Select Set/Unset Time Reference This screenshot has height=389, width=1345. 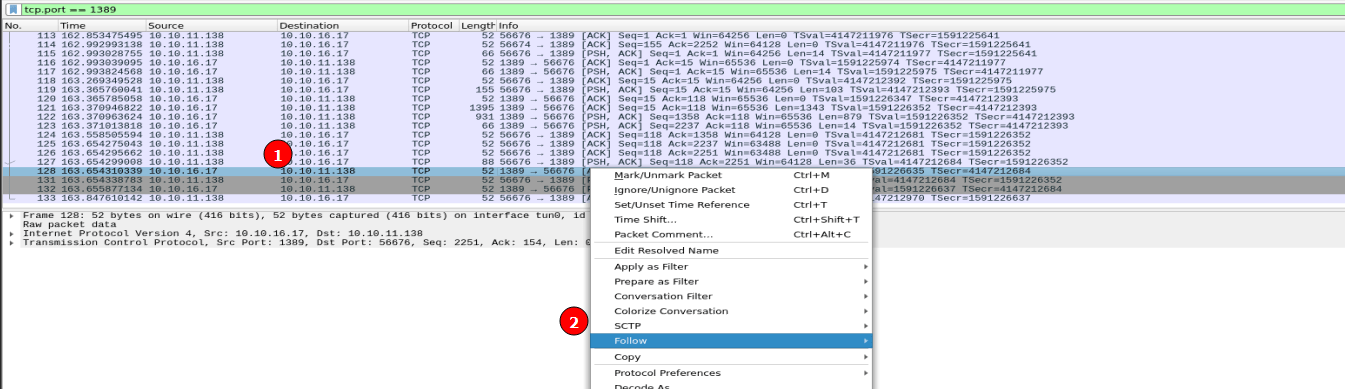point(730,204)
